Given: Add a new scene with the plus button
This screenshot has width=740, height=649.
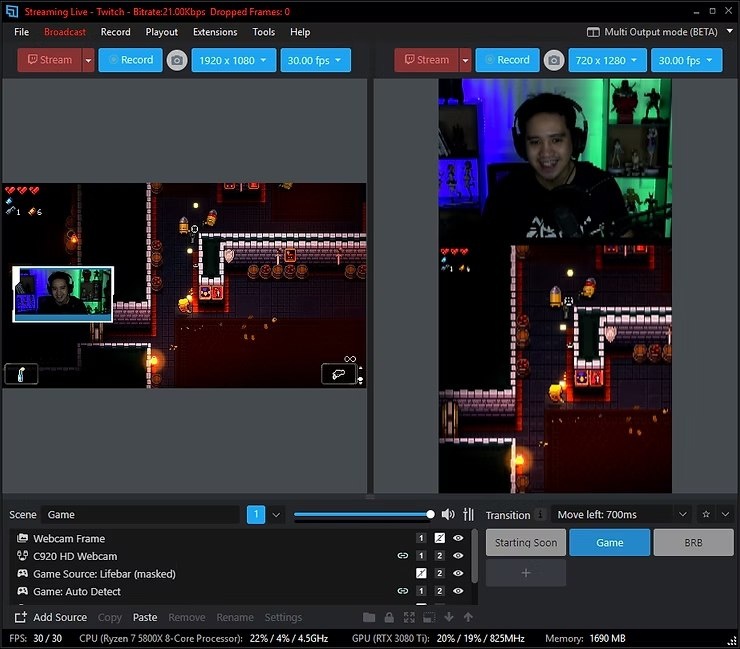Looking at the screenshot, I should click(x=526, y=573).
